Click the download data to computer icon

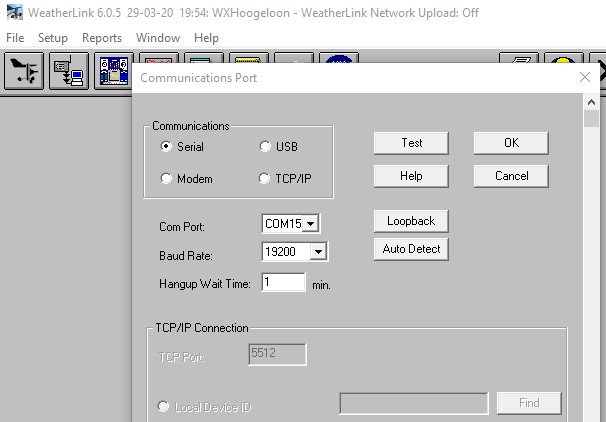pyautogui.click(x=69, y=71)
